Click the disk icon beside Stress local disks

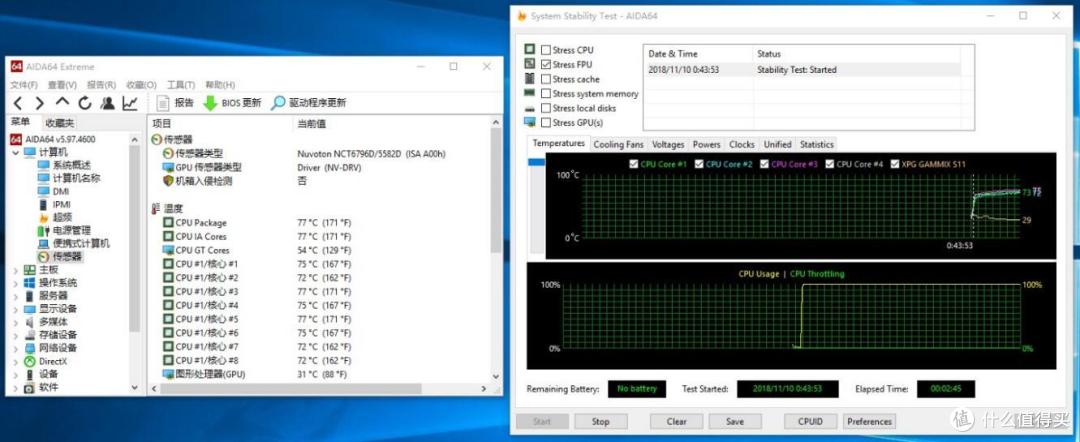point(530,108)
